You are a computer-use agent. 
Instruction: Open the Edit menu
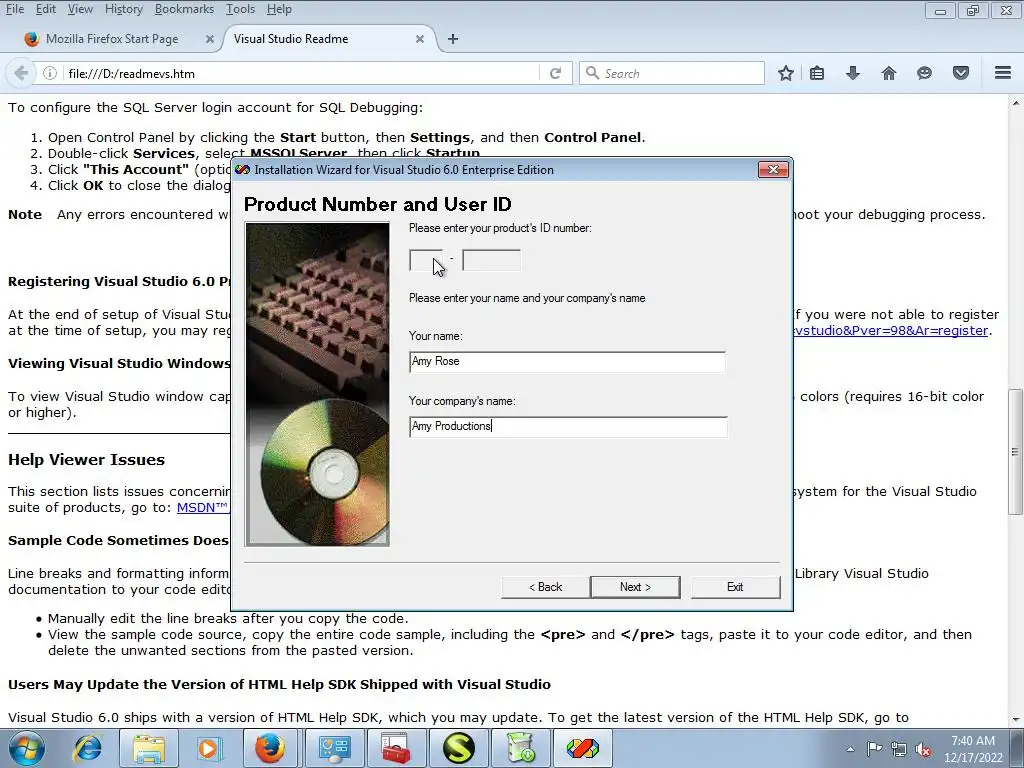46,9
